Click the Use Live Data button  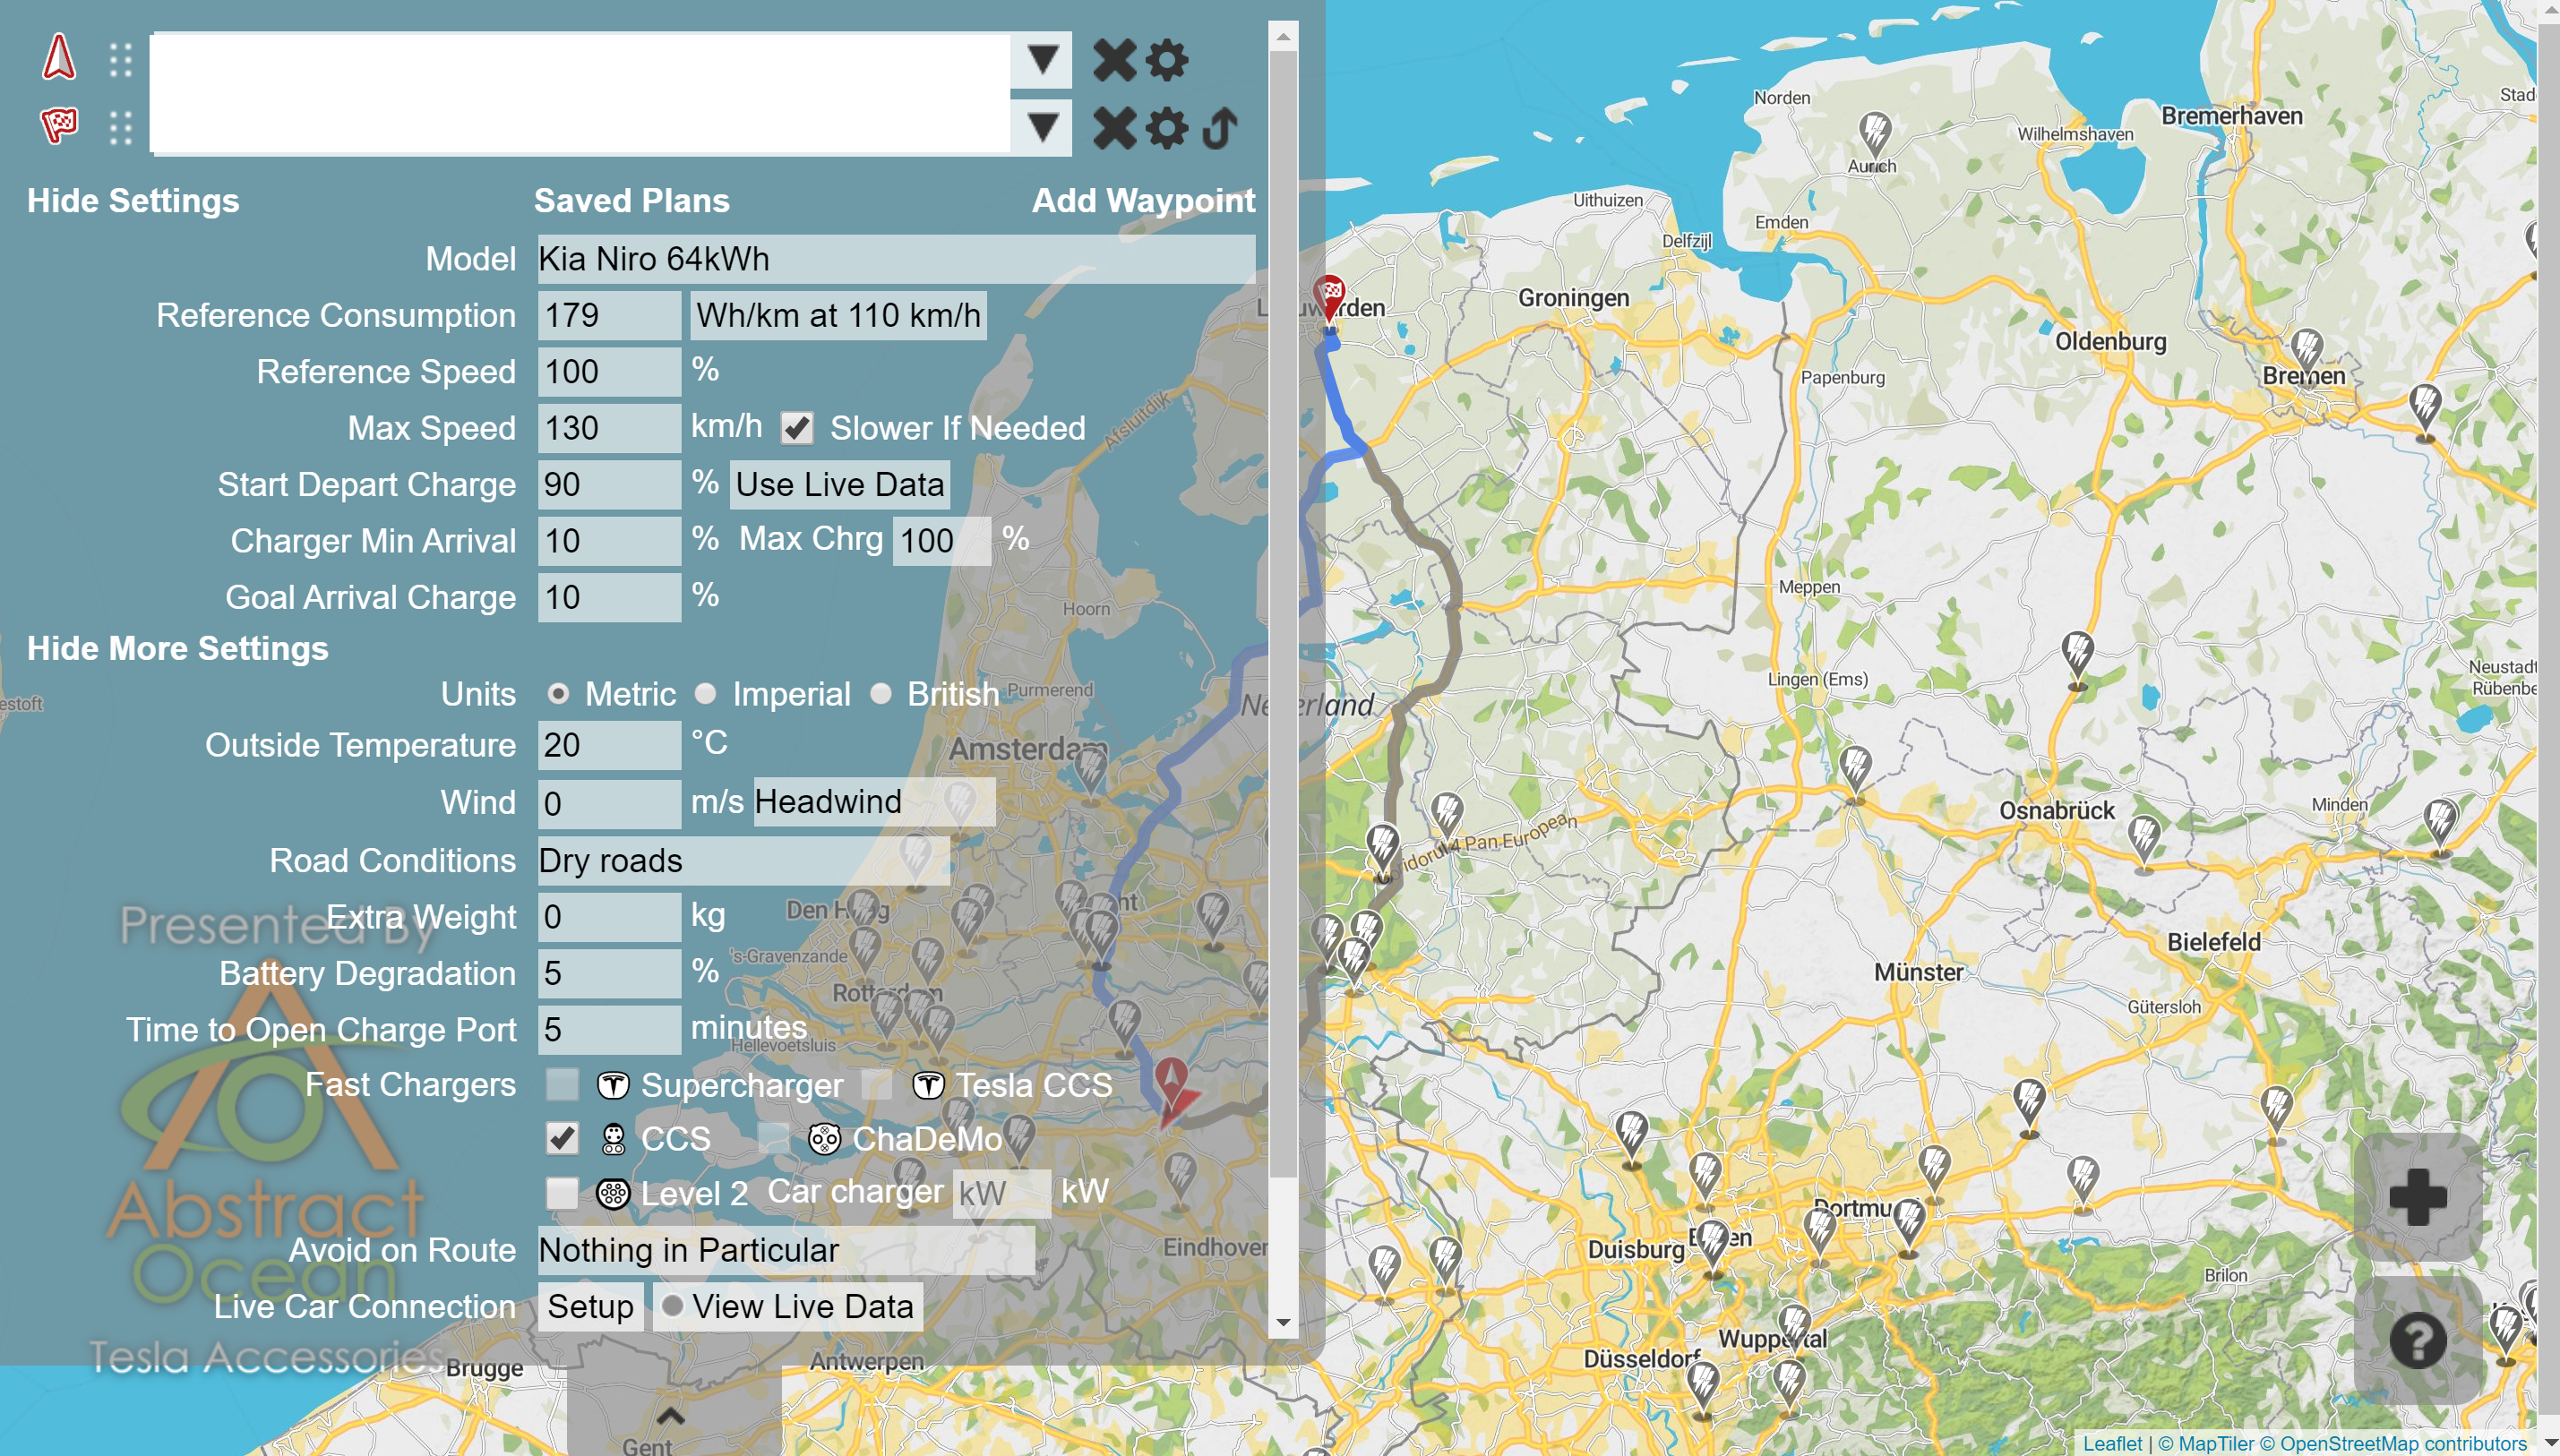(x=839, y=485)
